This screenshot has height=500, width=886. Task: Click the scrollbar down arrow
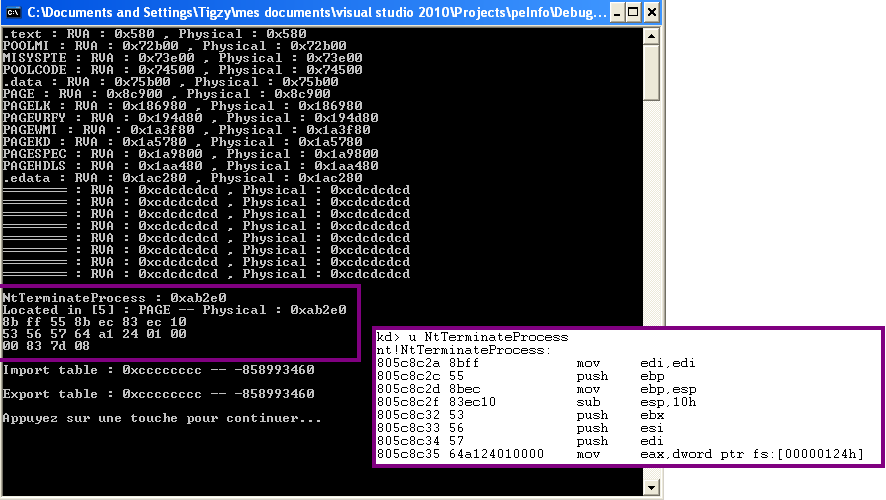(x=652, y=488)
